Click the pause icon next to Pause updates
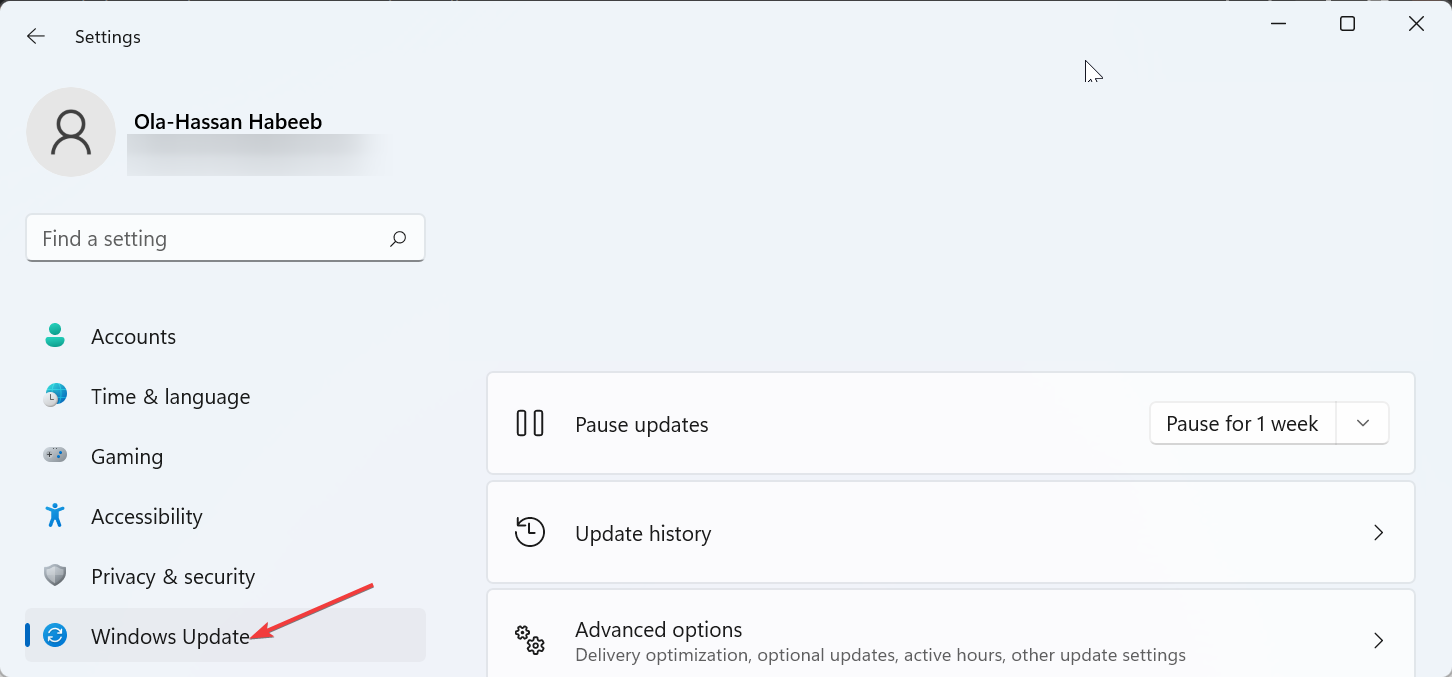 pyautogui.click(x=530, y=423)
